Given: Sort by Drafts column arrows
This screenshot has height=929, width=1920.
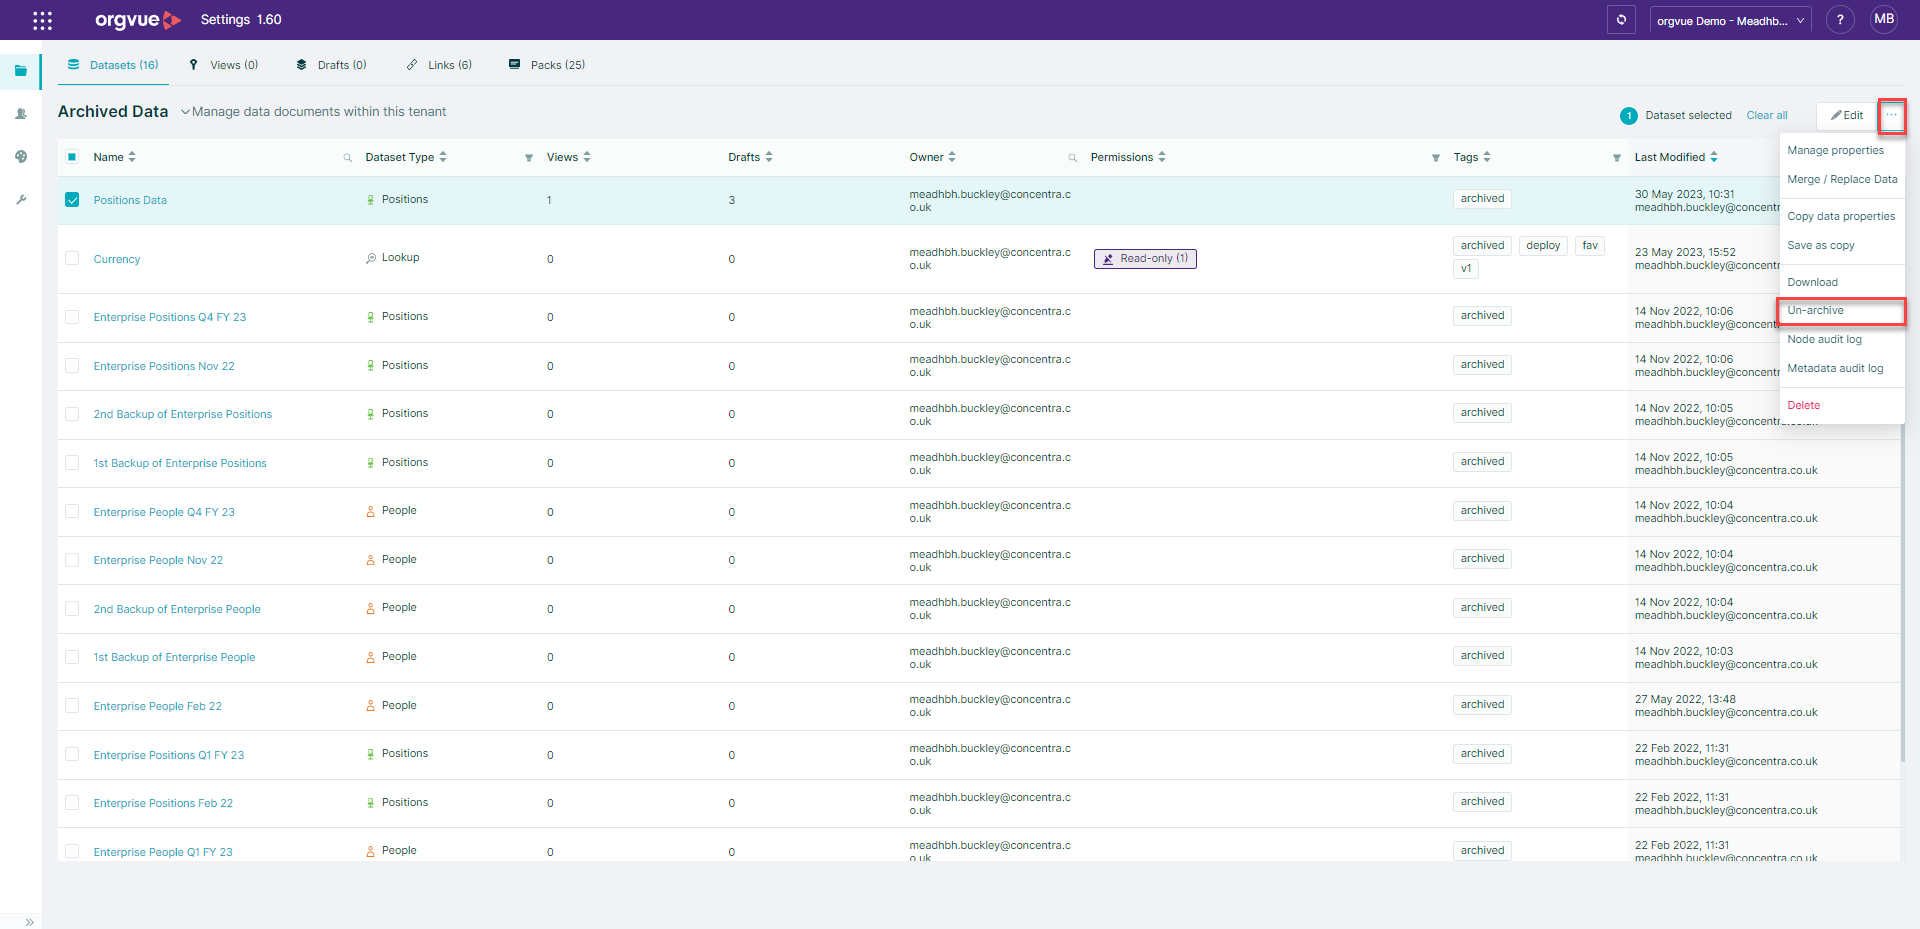Looking at the screenshot, I should [x=769, y=157].
